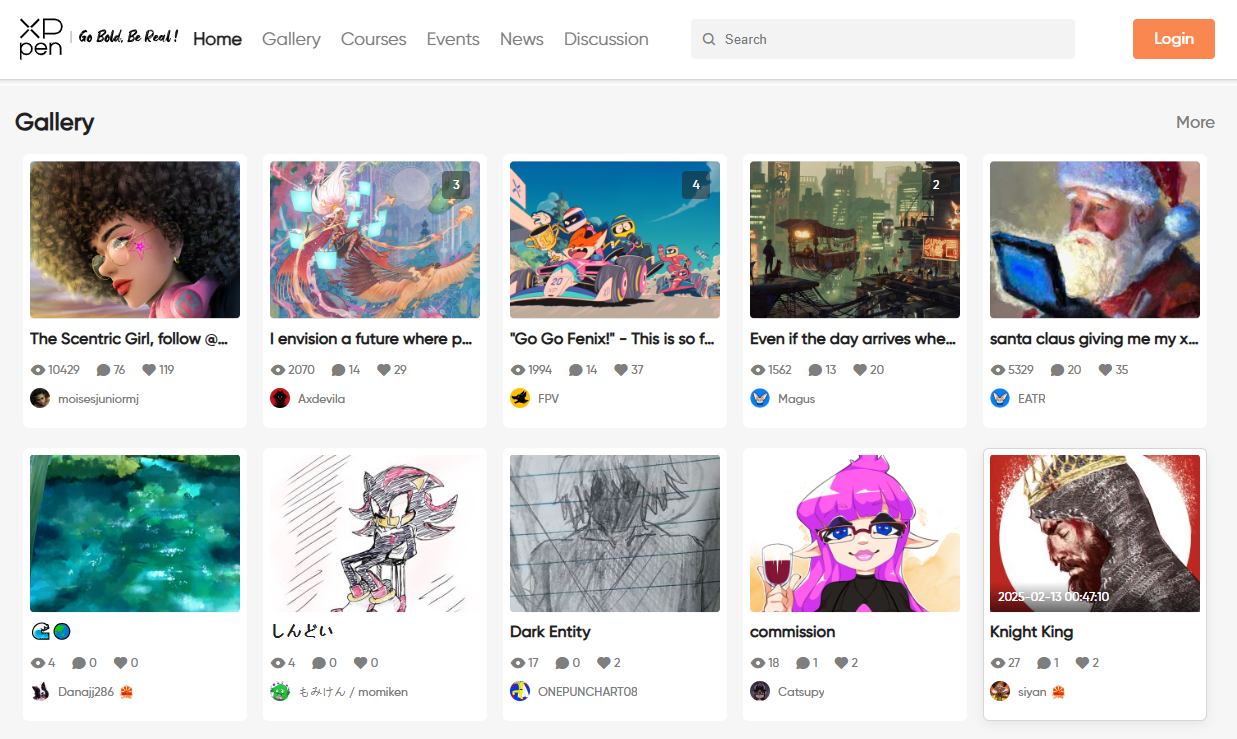Open the Santa Claus artwork thumbnail
Image resolution: width=1237 pixels, height=739 pixels.
click(x=1094, y=240)
